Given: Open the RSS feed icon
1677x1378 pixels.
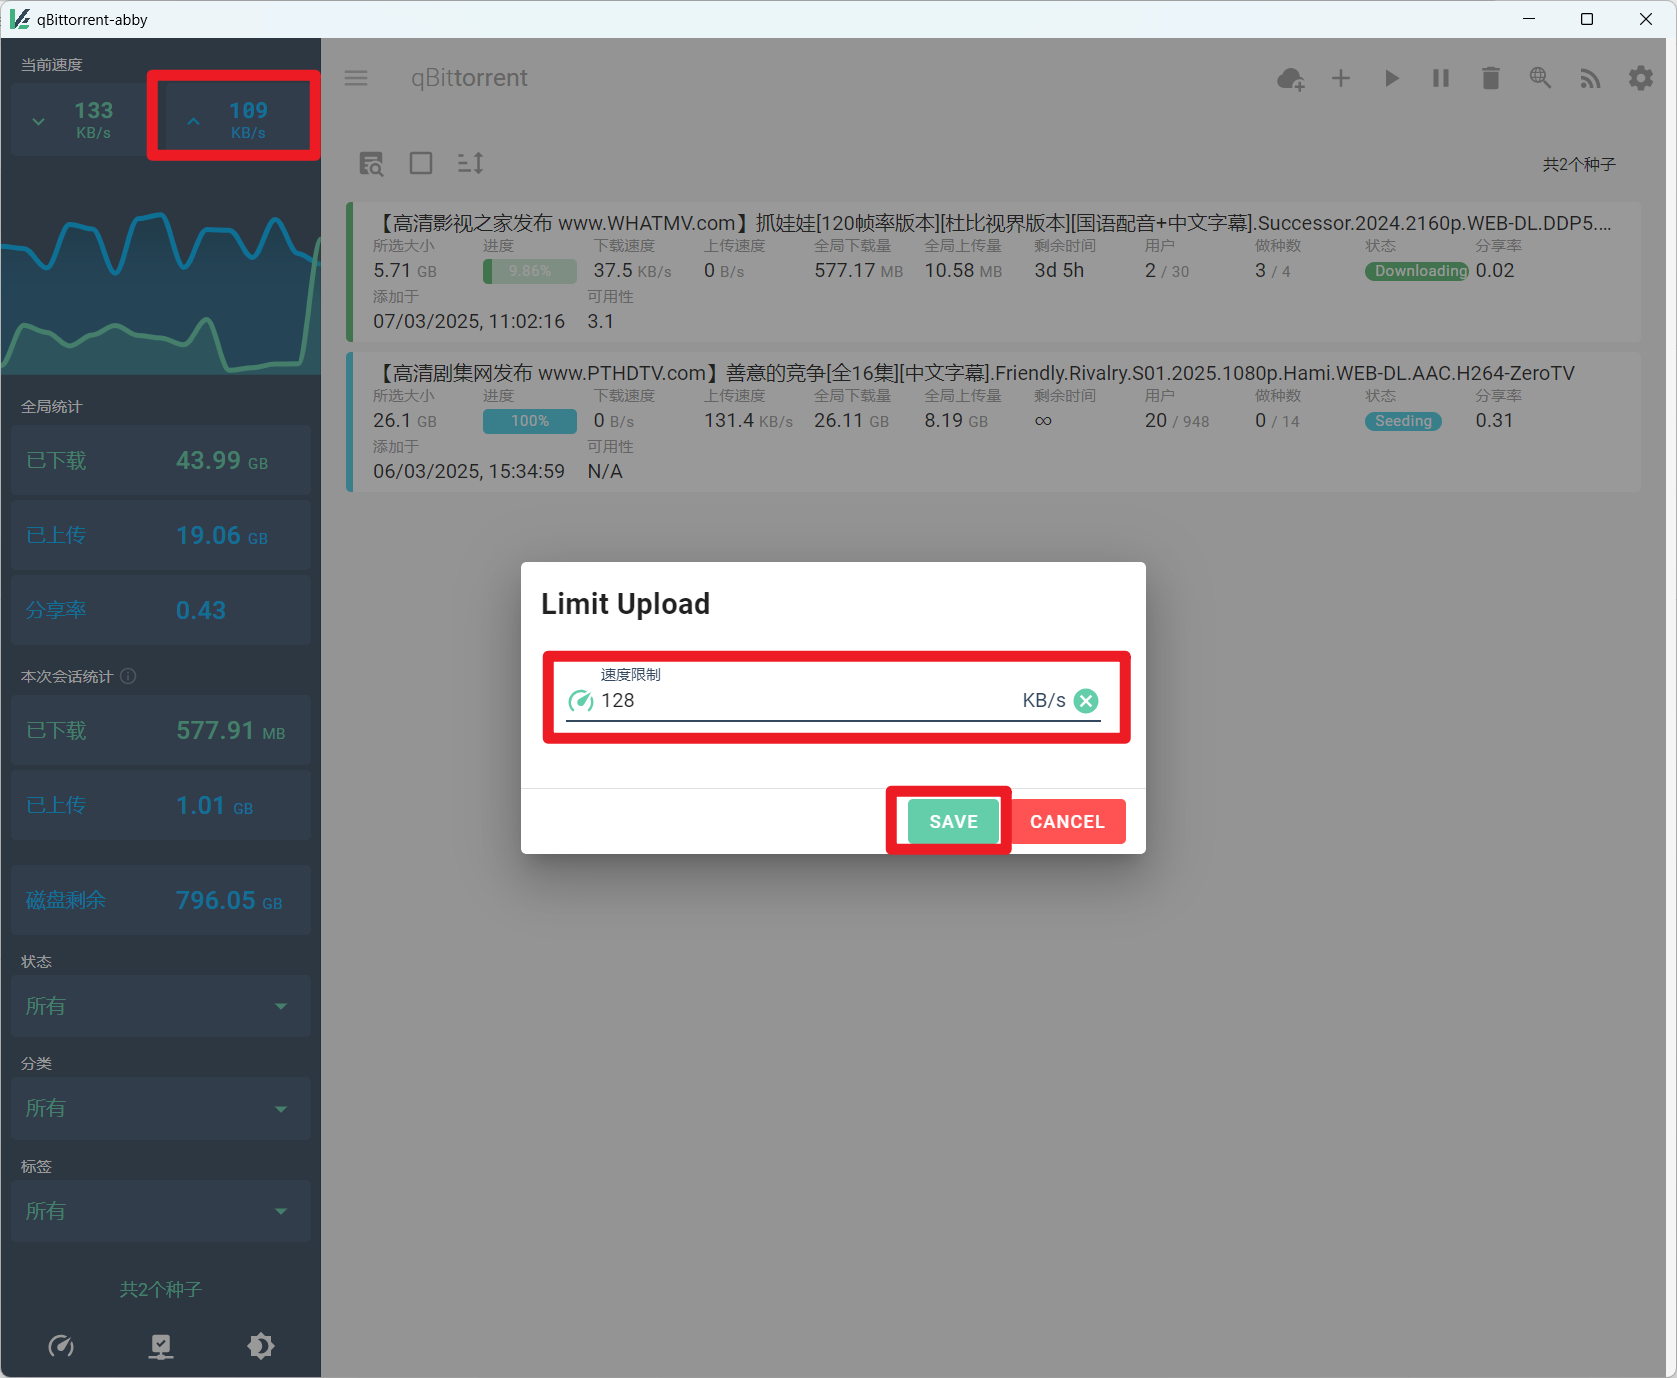Looking at the screenshot, I should pyautogui.click(x=1591, y=78).
